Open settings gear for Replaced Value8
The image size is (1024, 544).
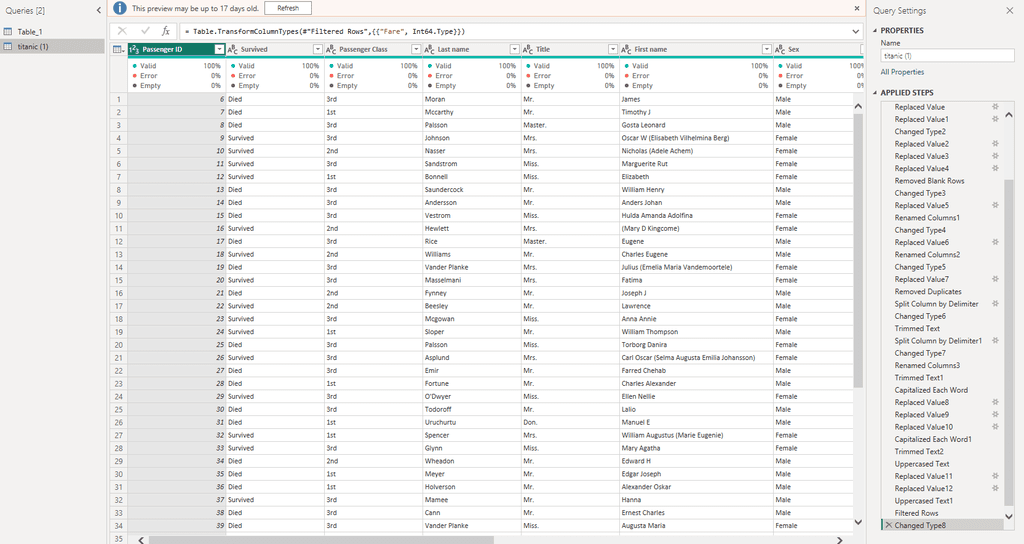pos(995,402)
